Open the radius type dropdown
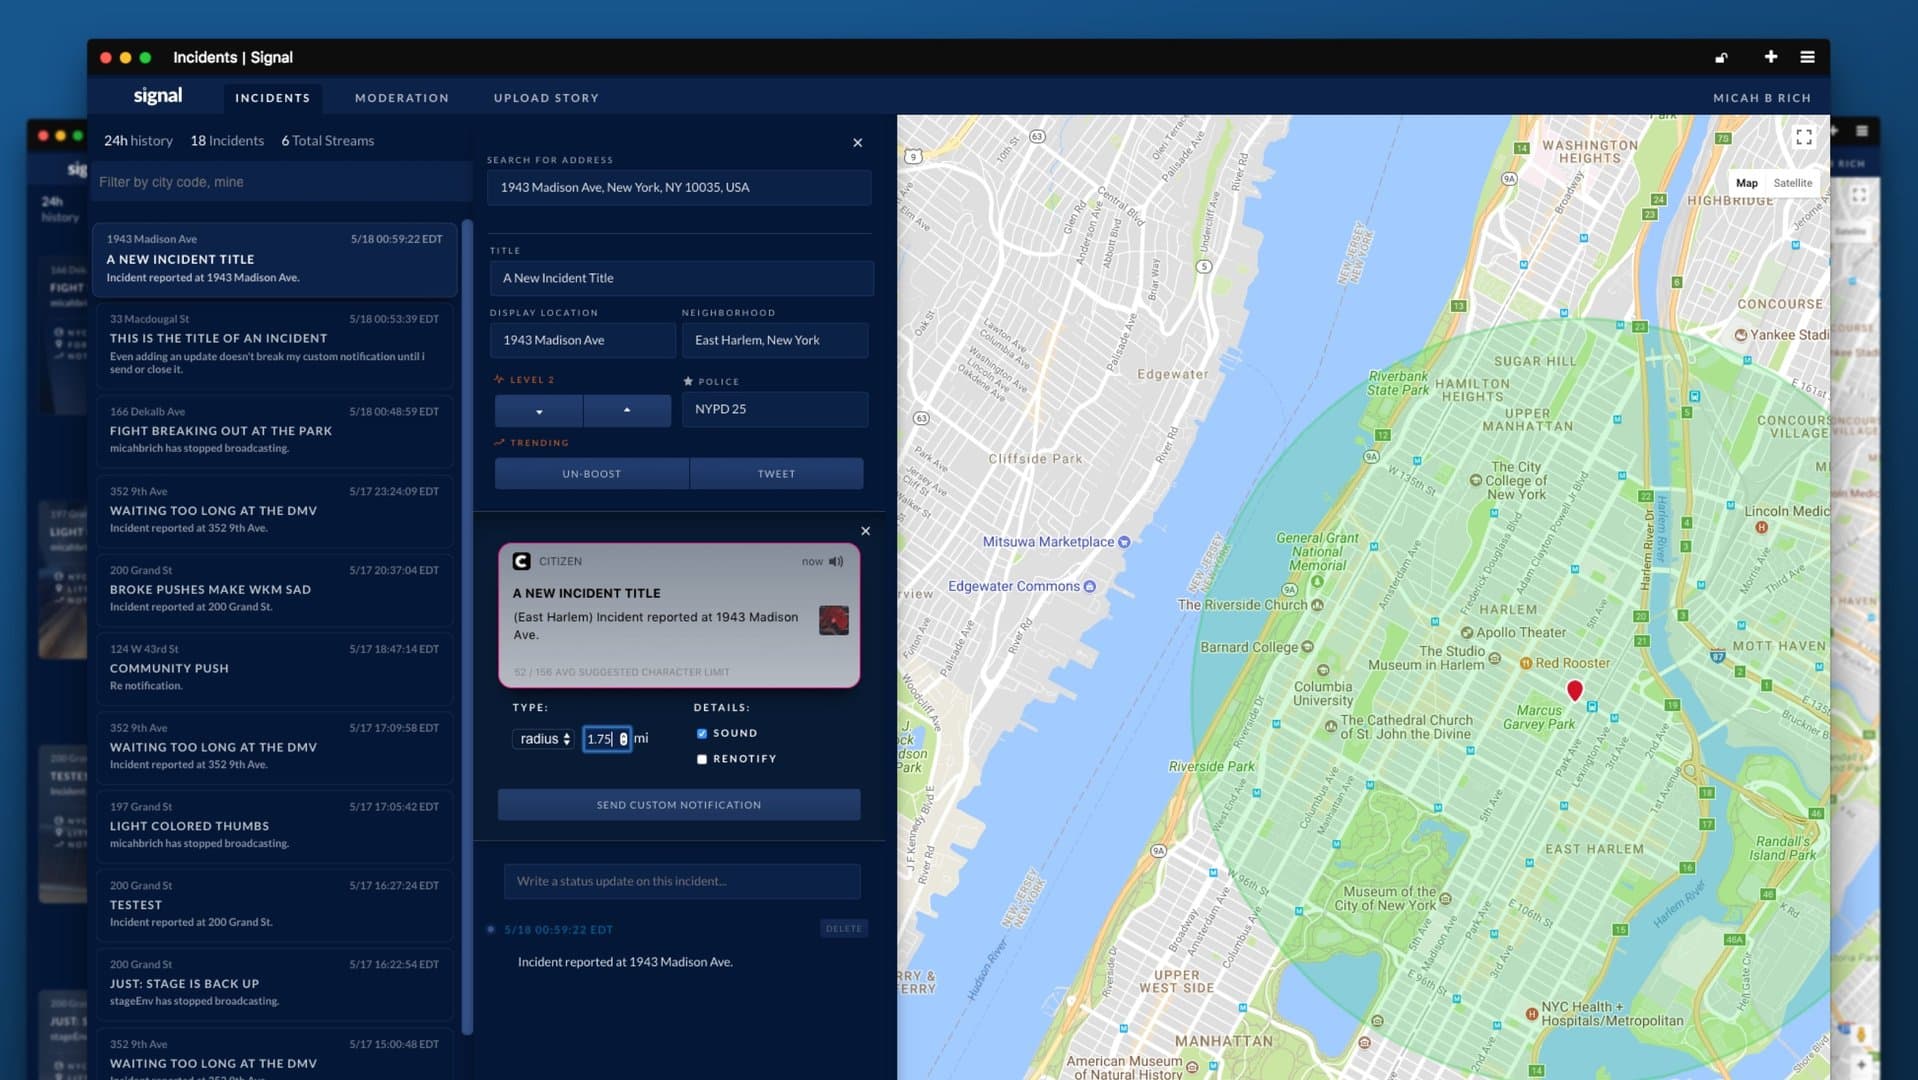This screenshot has width=1918, height=1080. pos(543,739)
